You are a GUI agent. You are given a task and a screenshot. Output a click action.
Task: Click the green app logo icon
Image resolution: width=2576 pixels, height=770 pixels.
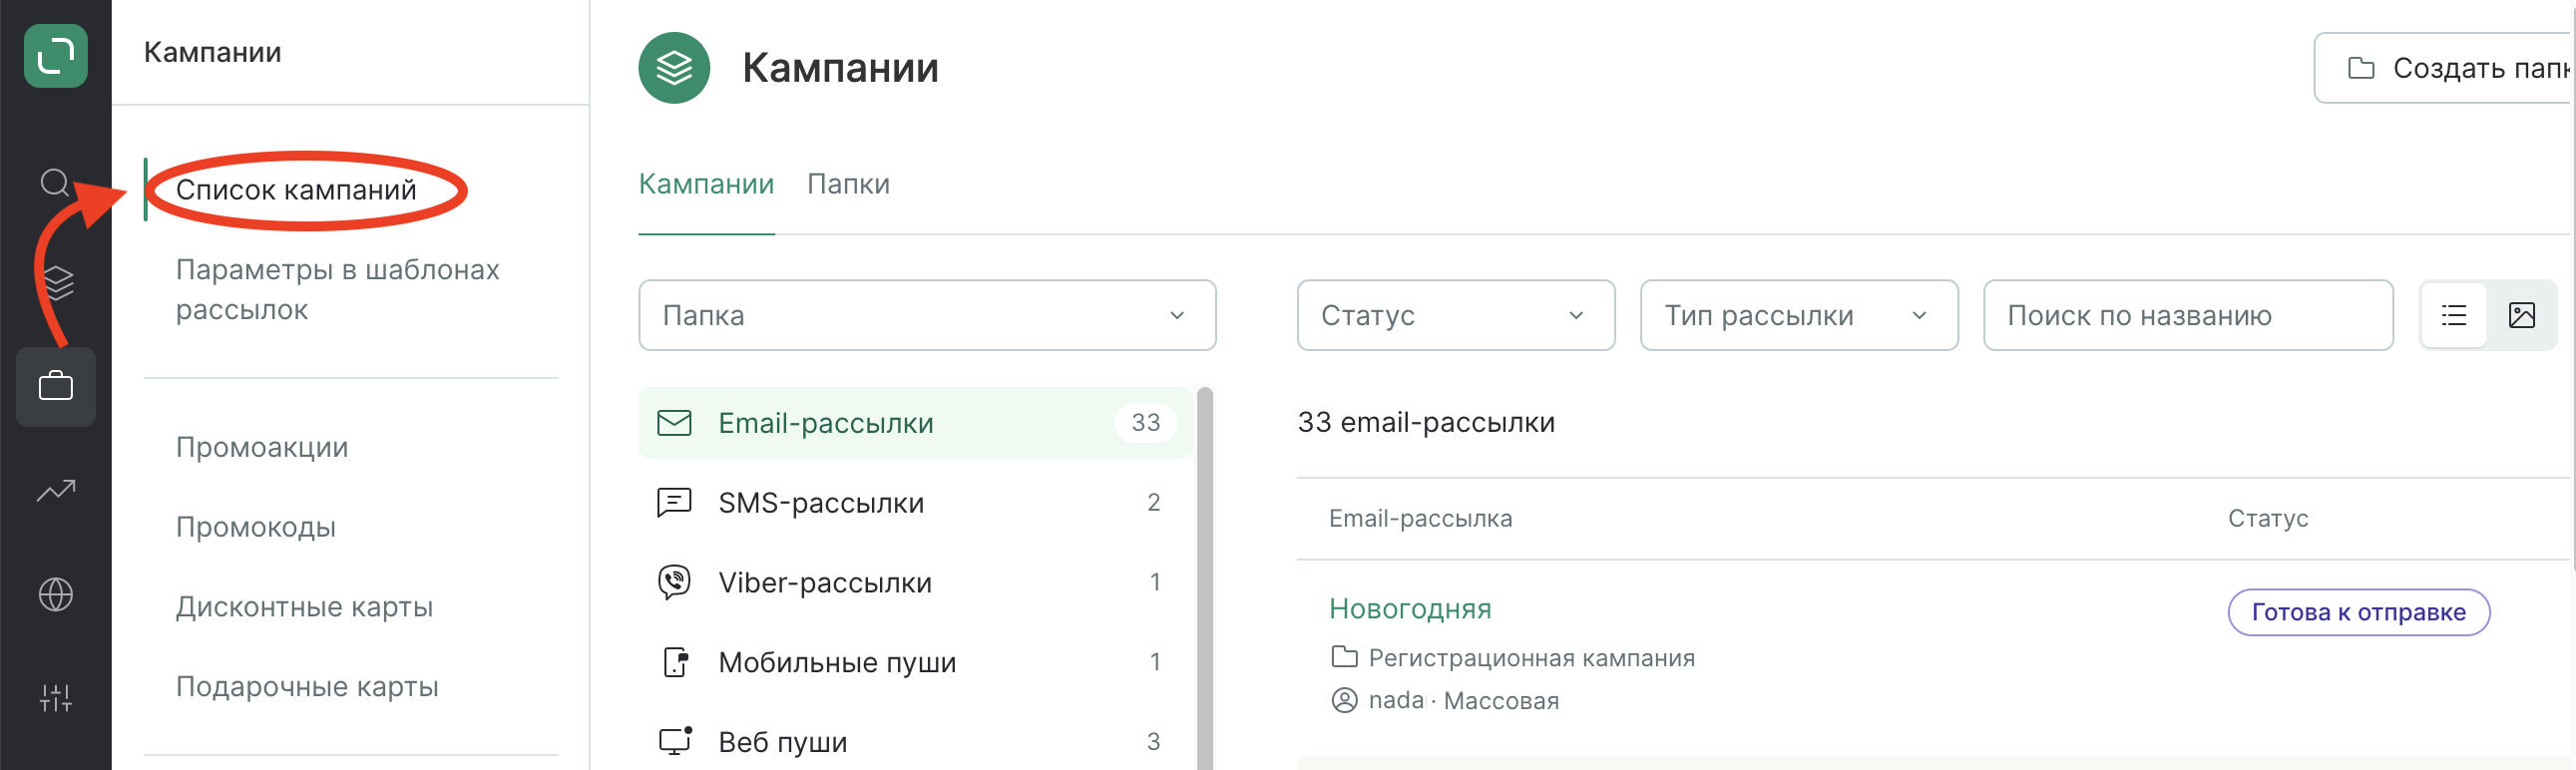coord(55,55)
